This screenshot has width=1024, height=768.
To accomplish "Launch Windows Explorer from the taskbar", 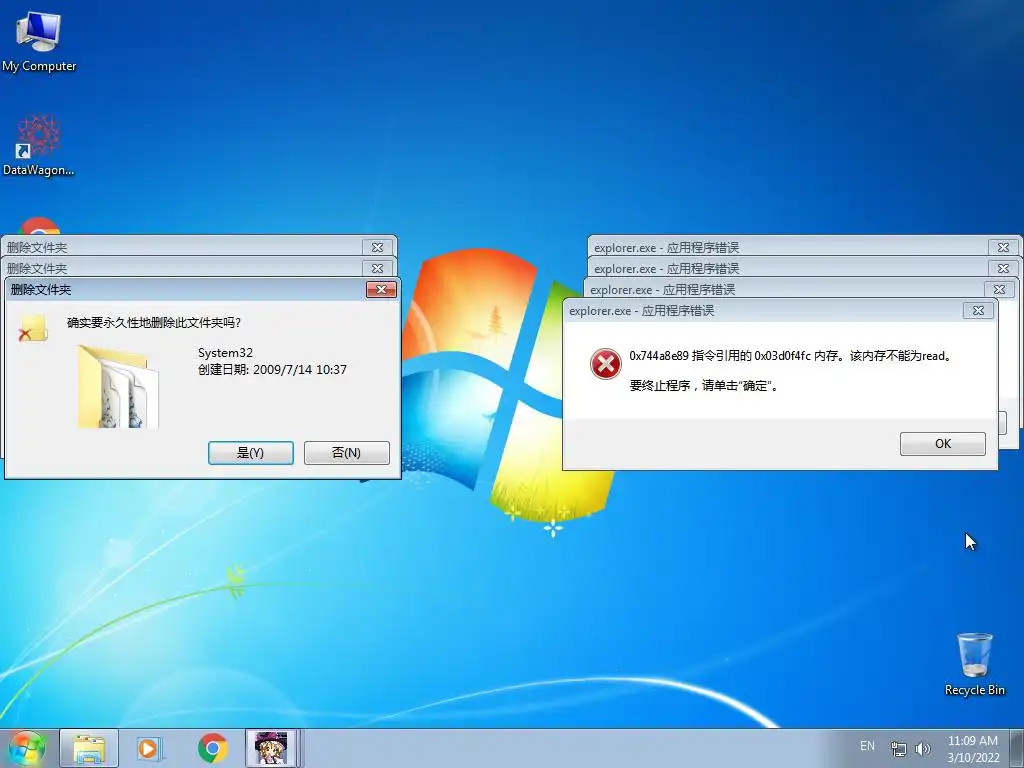I will tap(89, 748).
